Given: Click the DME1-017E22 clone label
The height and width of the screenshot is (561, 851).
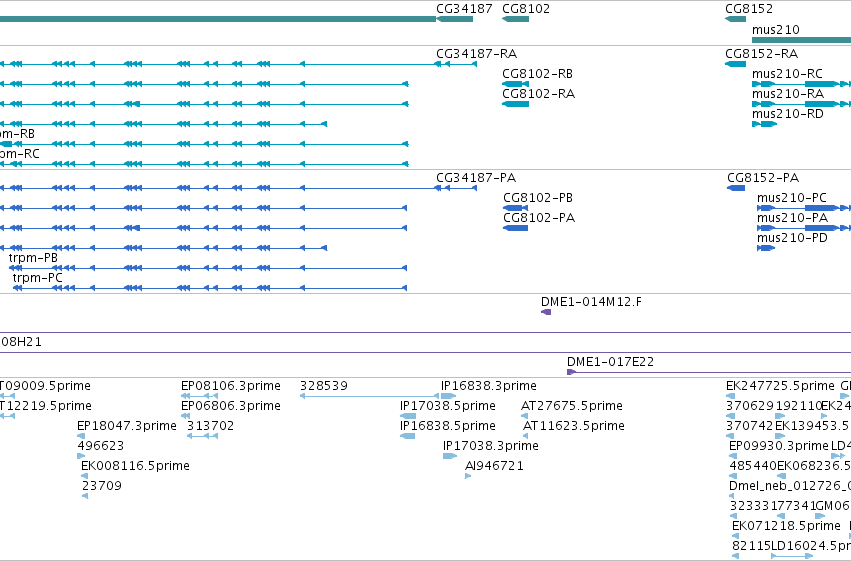Looking at the screenshot, I should point(610,362).
